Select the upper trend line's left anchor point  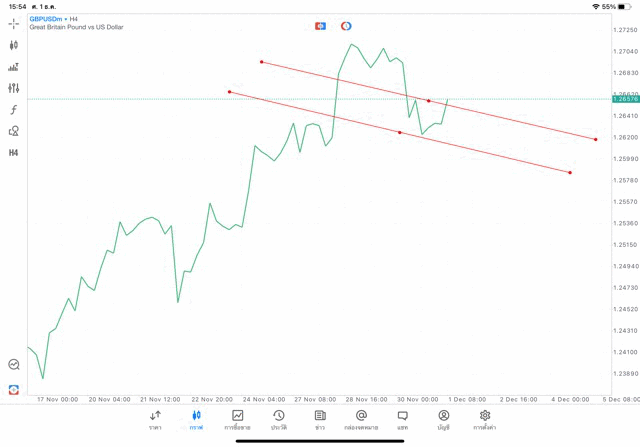coord(261,62)
